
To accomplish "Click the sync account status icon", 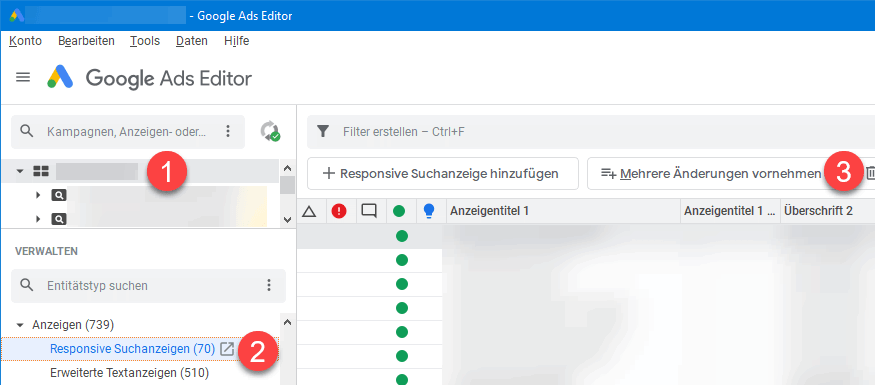I will [x=270, y=131].
